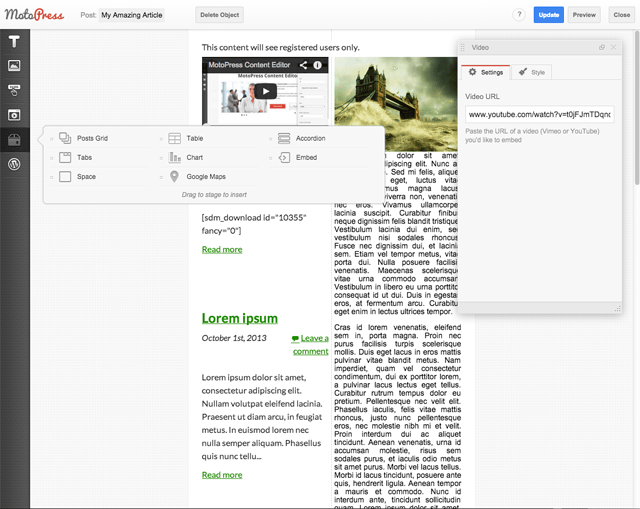
Task: Open the Other widgets toolbox group
Action: tap(14, 140)
